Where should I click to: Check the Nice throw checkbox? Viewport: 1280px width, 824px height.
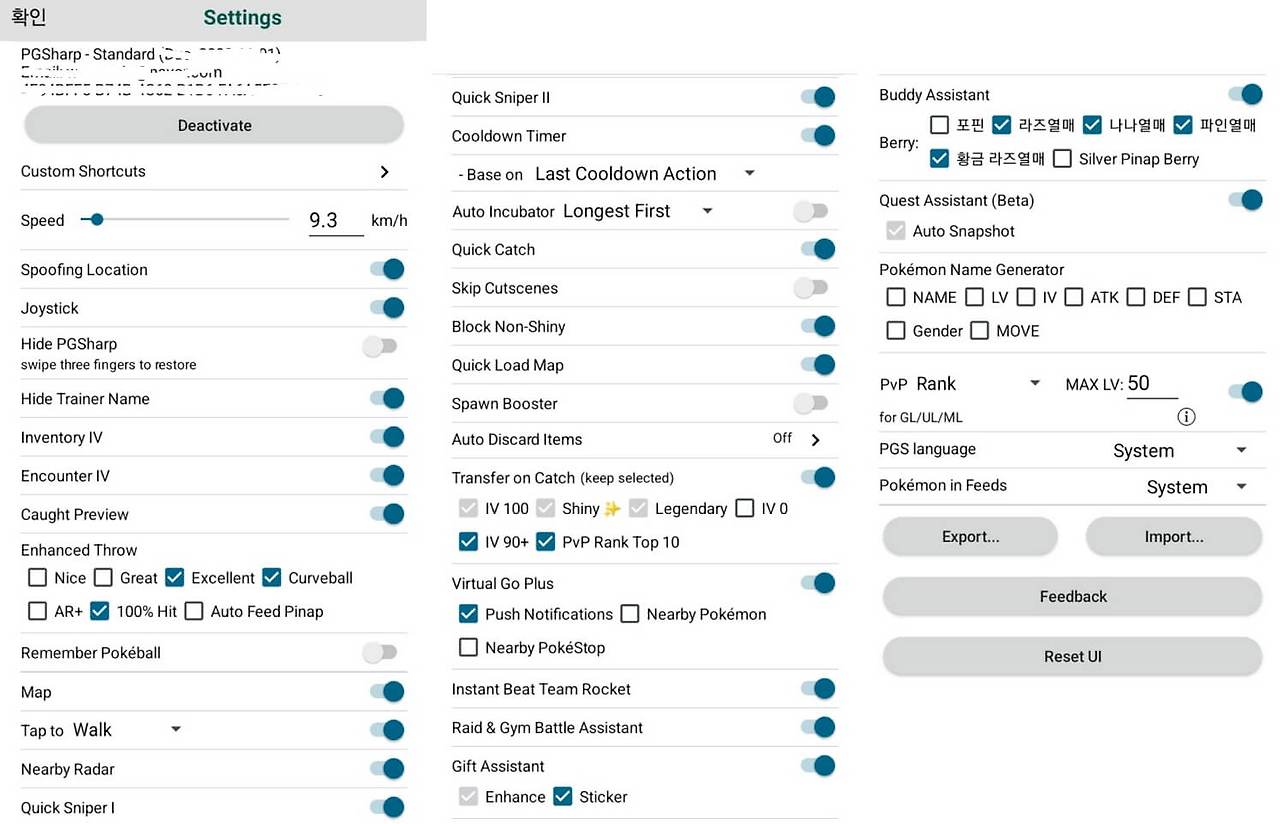[38, 578]
